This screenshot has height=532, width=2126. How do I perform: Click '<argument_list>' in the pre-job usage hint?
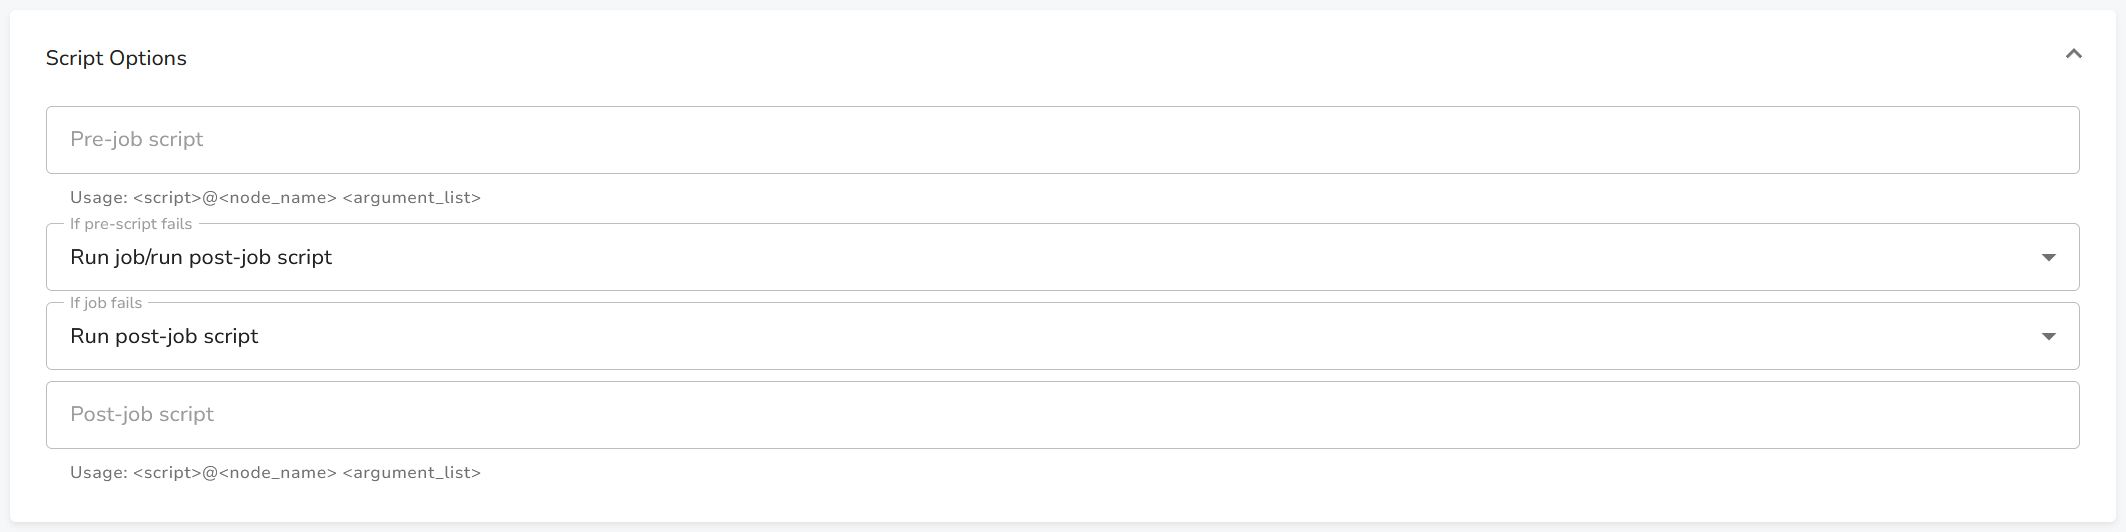point(411,198)
